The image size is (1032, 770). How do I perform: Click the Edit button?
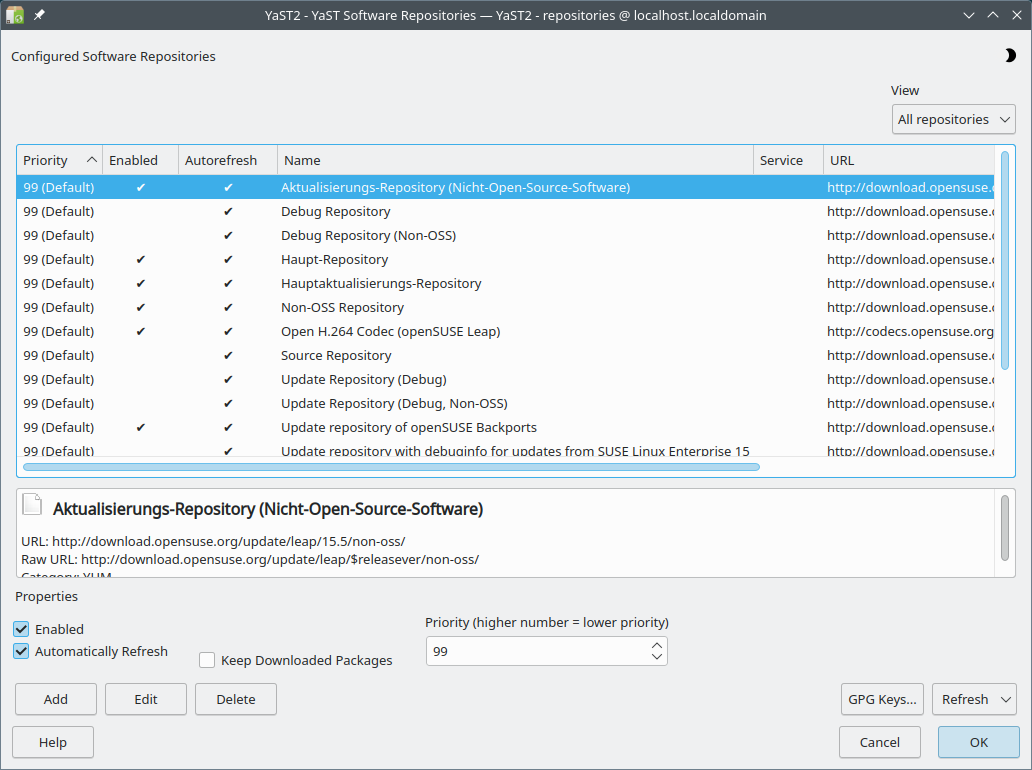(x=146, y=699)
